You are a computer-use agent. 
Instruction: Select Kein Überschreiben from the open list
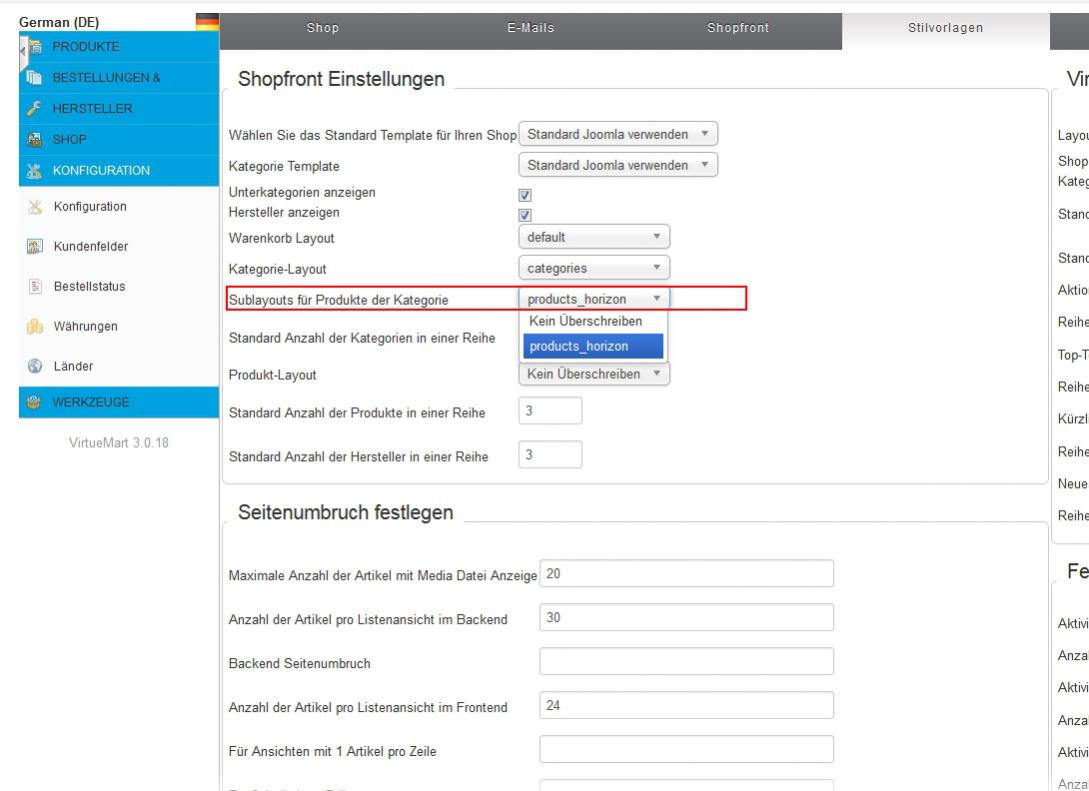[585, 322]
